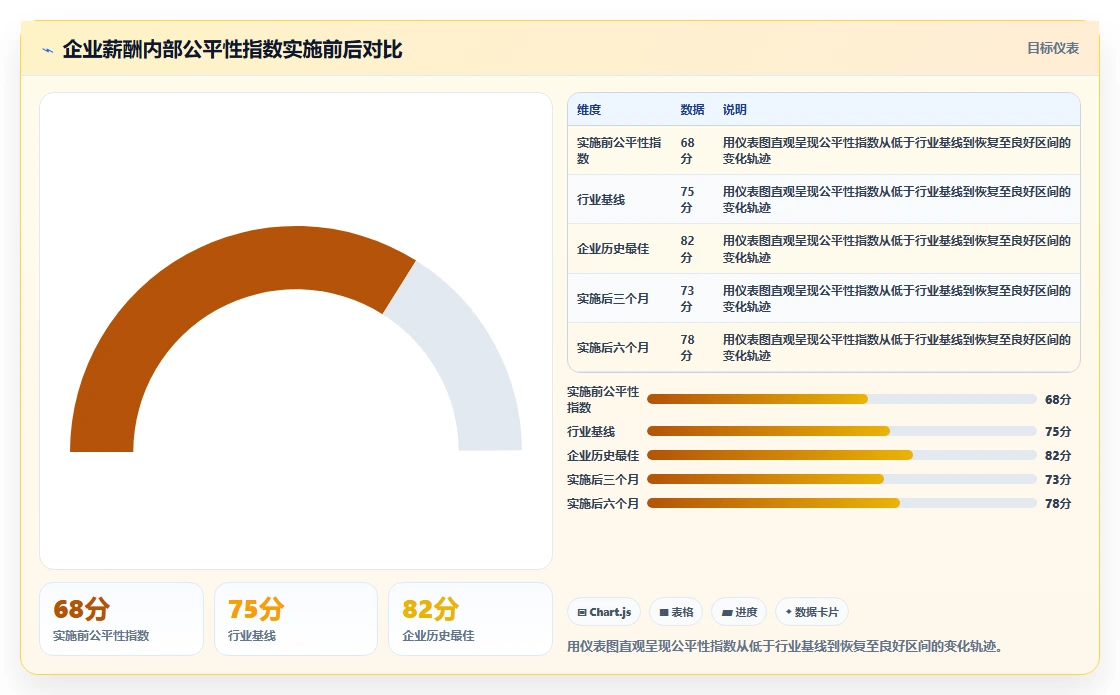Click the Chart.js tag chip

pyautogui.click(x=604, y=612)
